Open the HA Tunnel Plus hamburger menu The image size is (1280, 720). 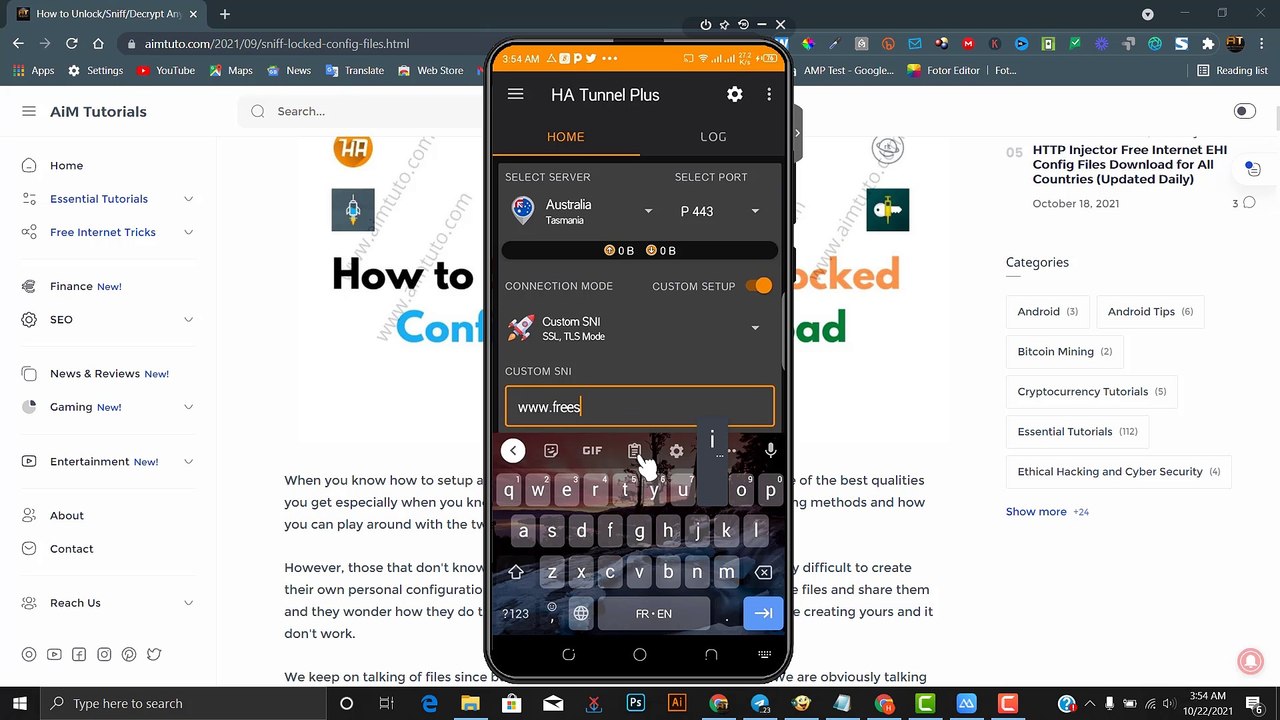coord(515,94)
